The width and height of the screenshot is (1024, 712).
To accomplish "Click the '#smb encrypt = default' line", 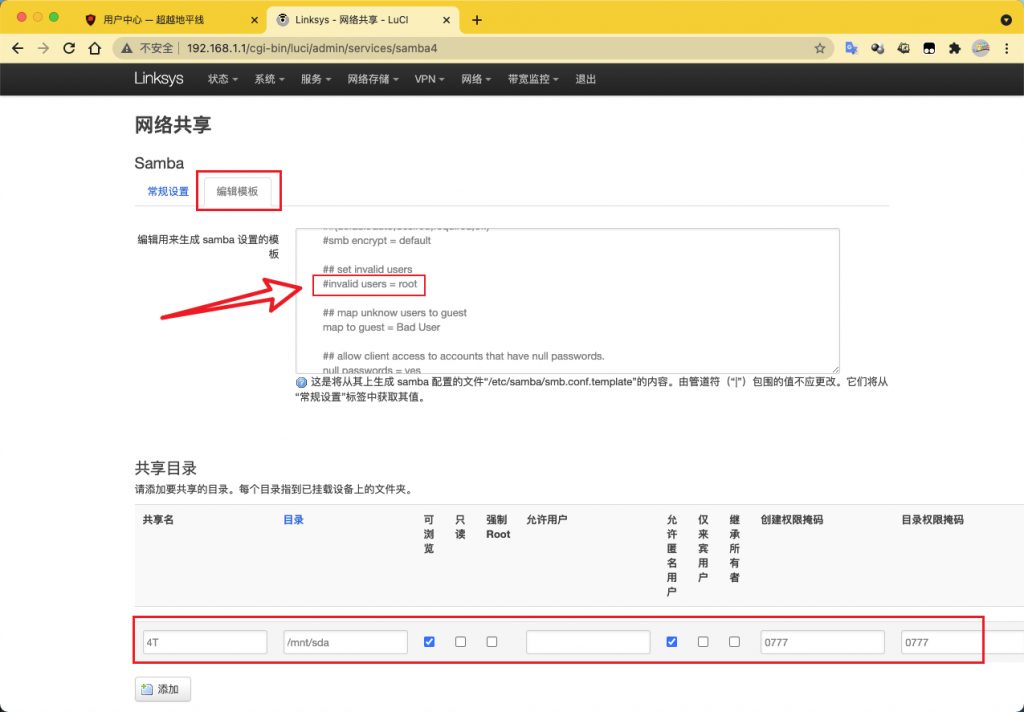I will click(377, 240).
